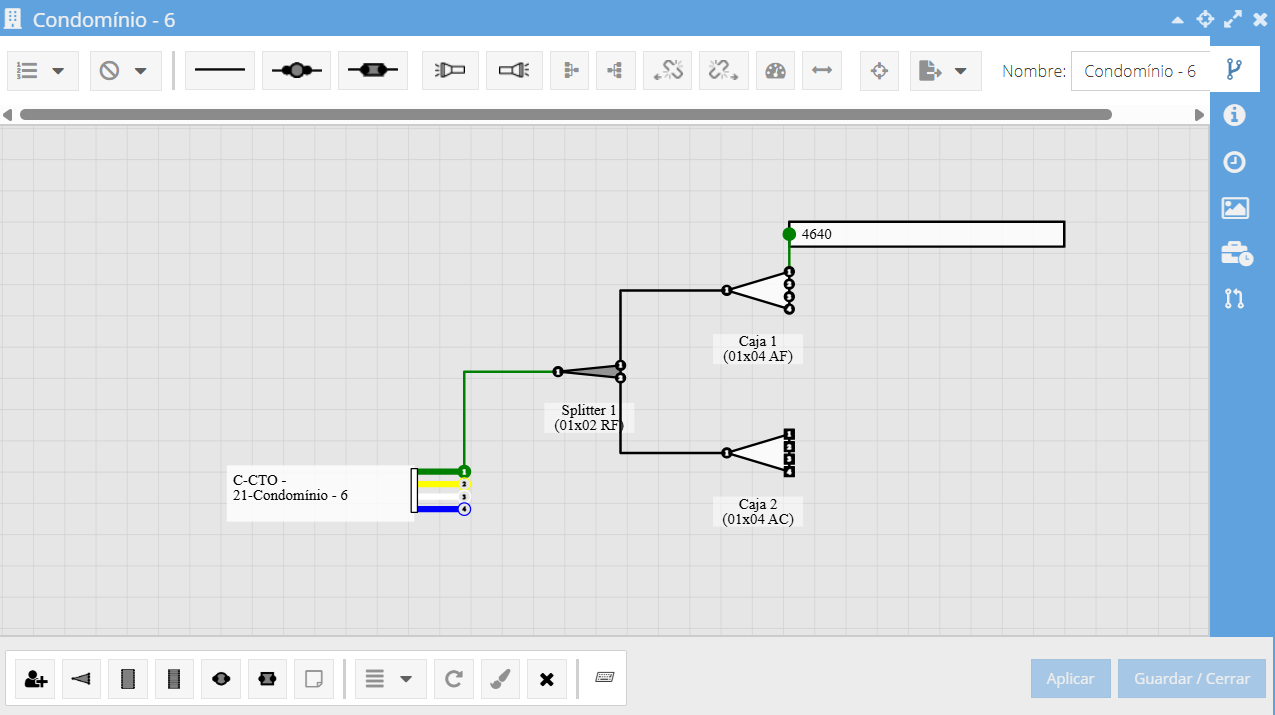Add a sticky note
This screenshot has width=1275, height=715.
tap(314, 679)
